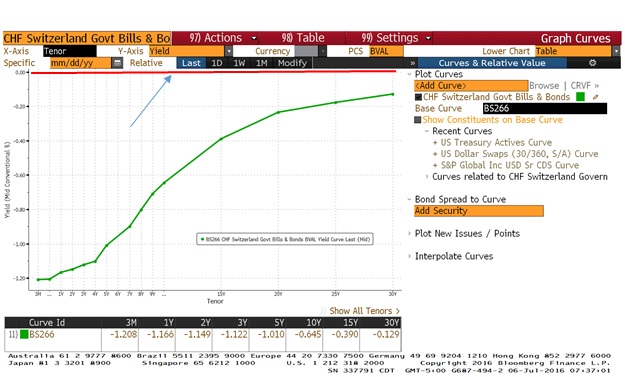Open the Lower Chart Table dropdown

(616, 51)
